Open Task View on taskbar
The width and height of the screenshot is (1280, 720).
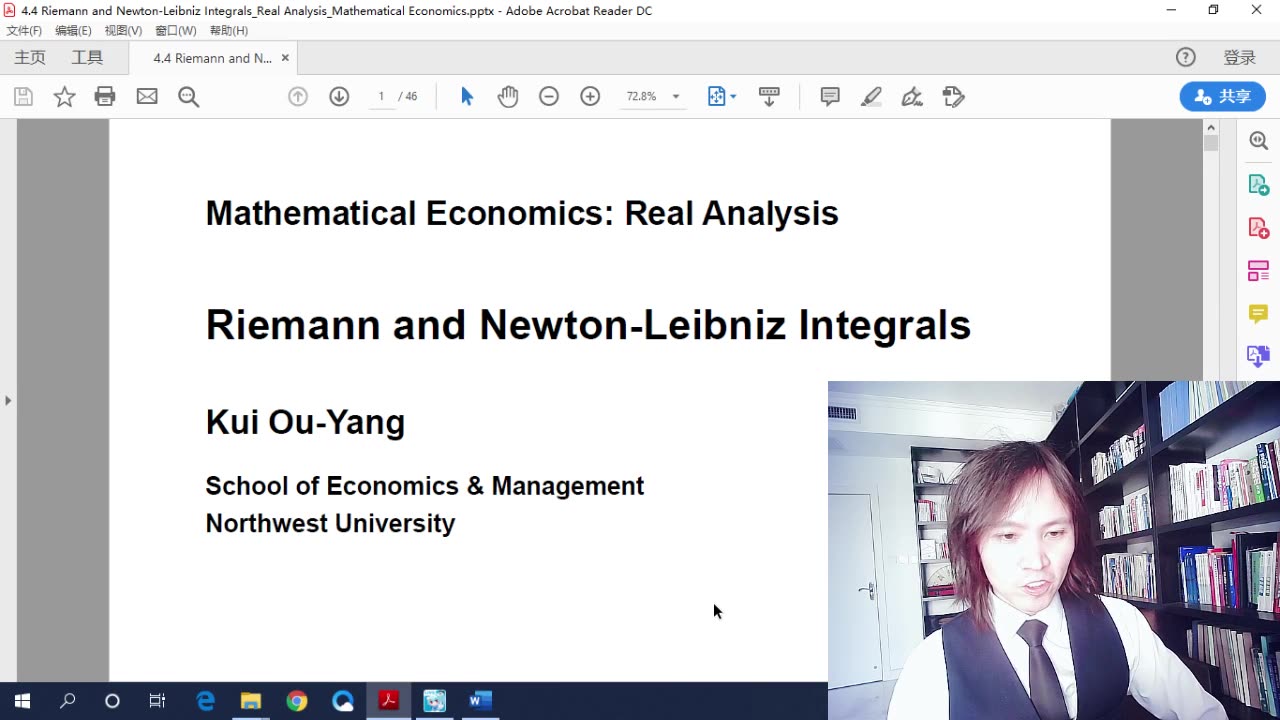[157, 701]
